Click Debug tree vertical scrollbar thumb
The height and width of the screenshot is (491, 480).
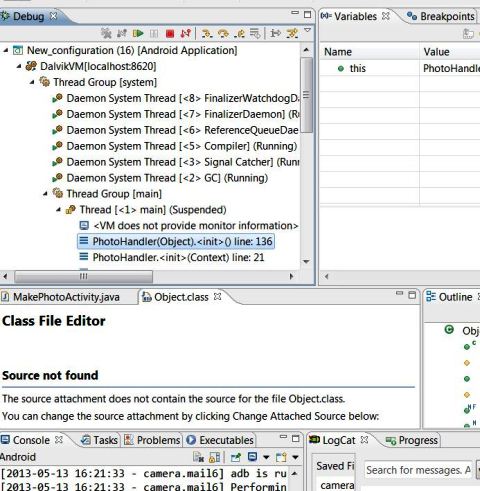pyautogui.click(x=306, y=95)
